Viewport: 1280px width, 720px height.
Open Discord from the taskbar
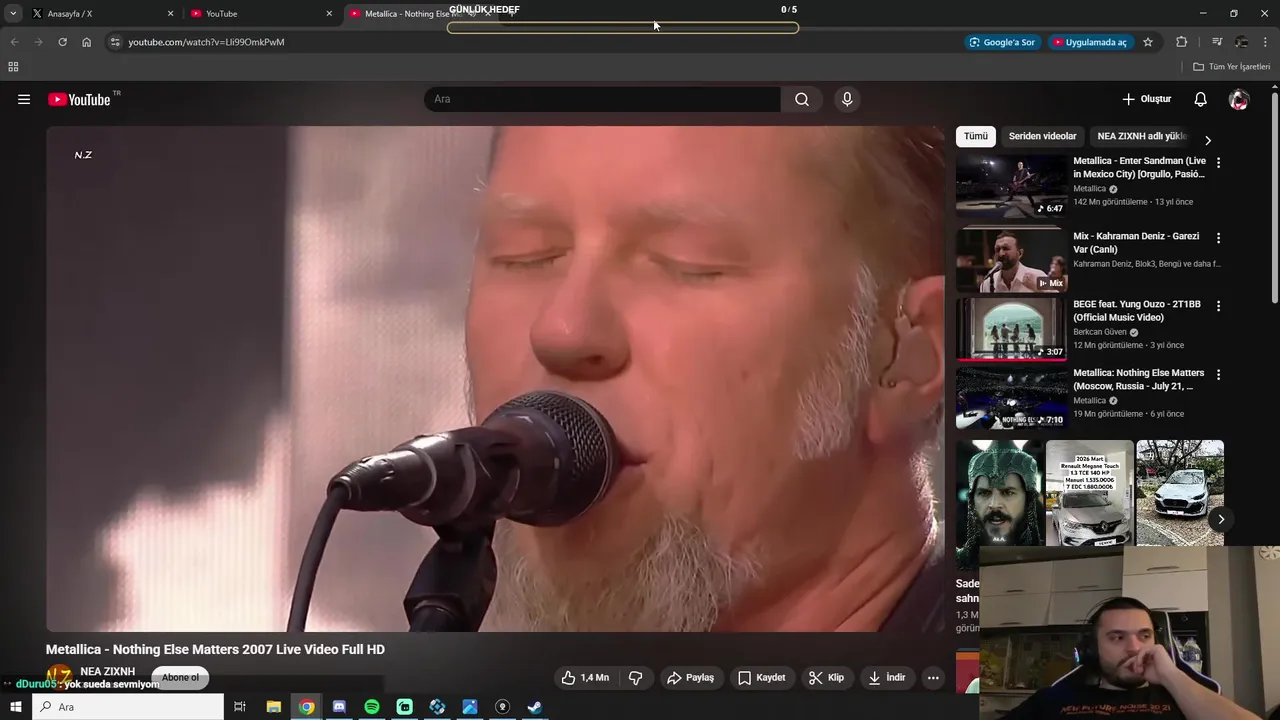tap(339, 707)
